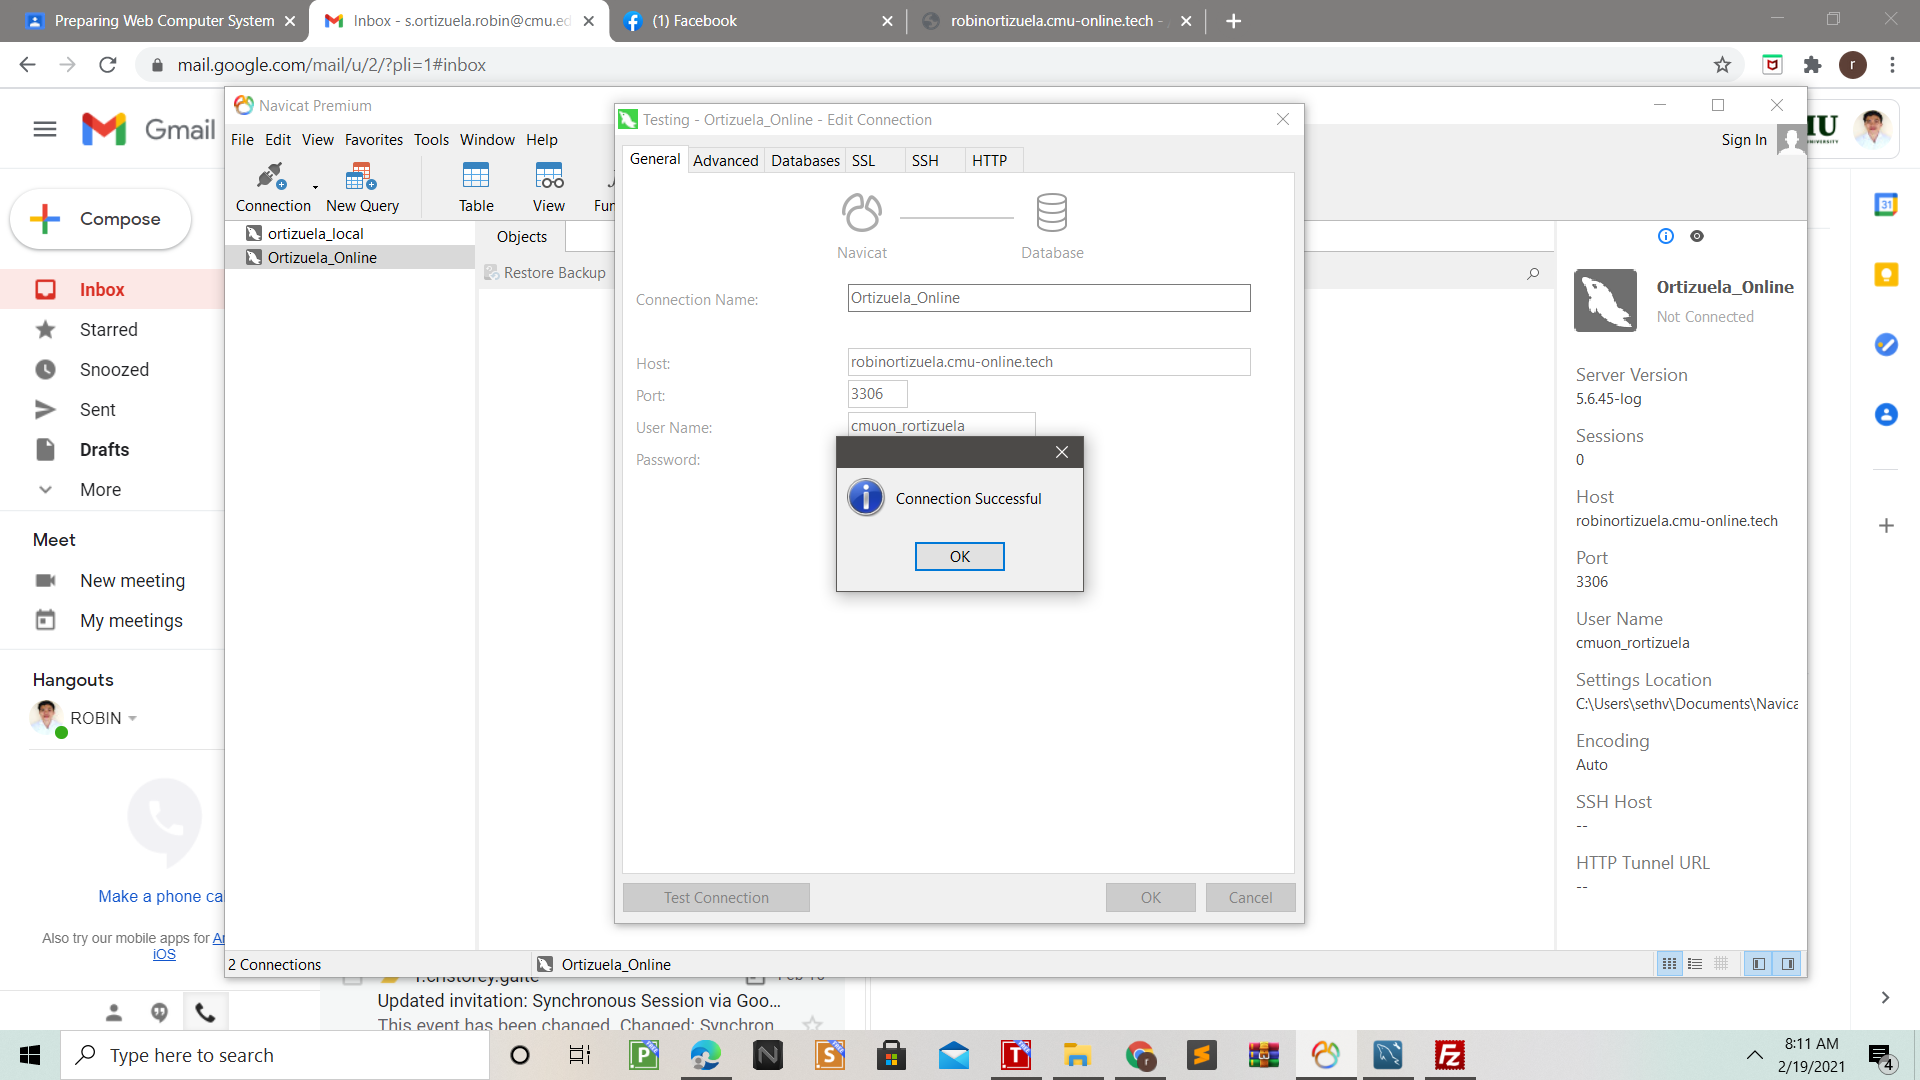Switch to the SSH tab
This screenshot has height=1080, width=1920.
pyautogui.click(x=925, y=160)
